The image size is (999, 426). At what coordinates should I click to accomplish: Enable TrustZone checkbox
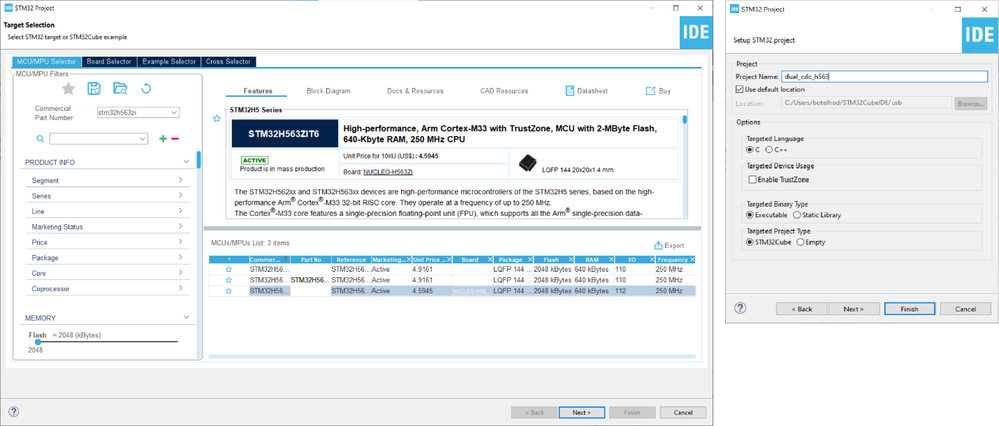tap(752, 180)
